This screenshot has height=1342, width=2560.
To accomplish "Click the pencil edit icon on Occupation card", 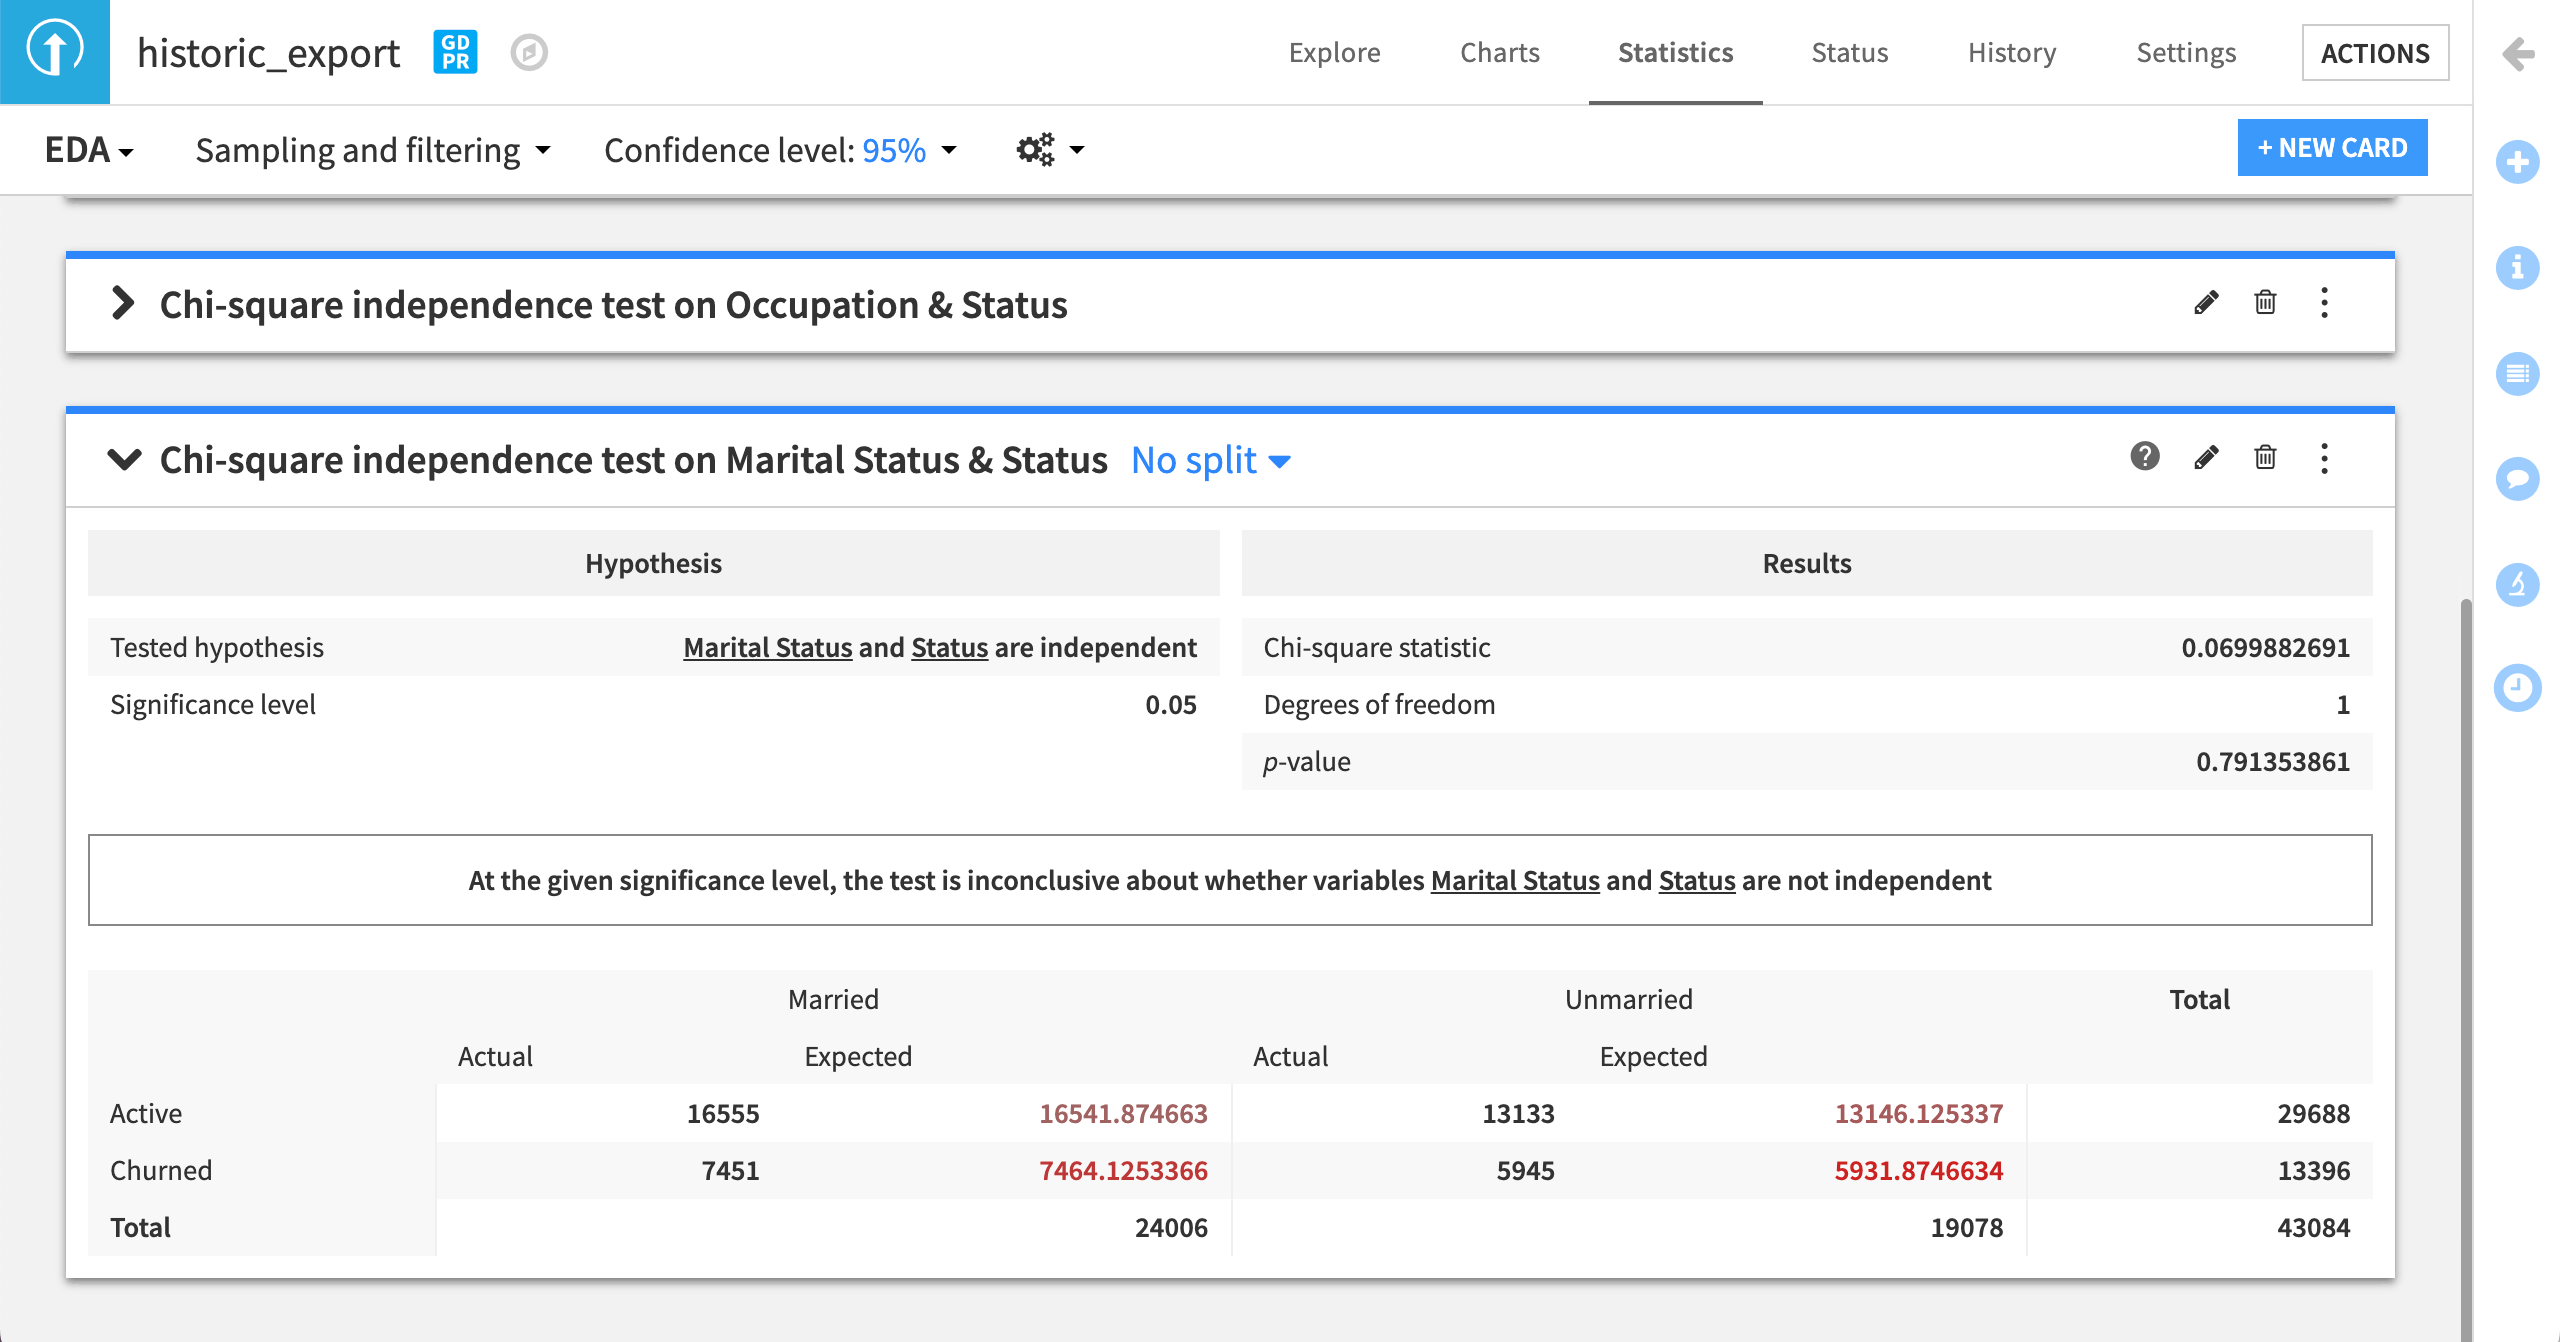I will coord(2206,303).
